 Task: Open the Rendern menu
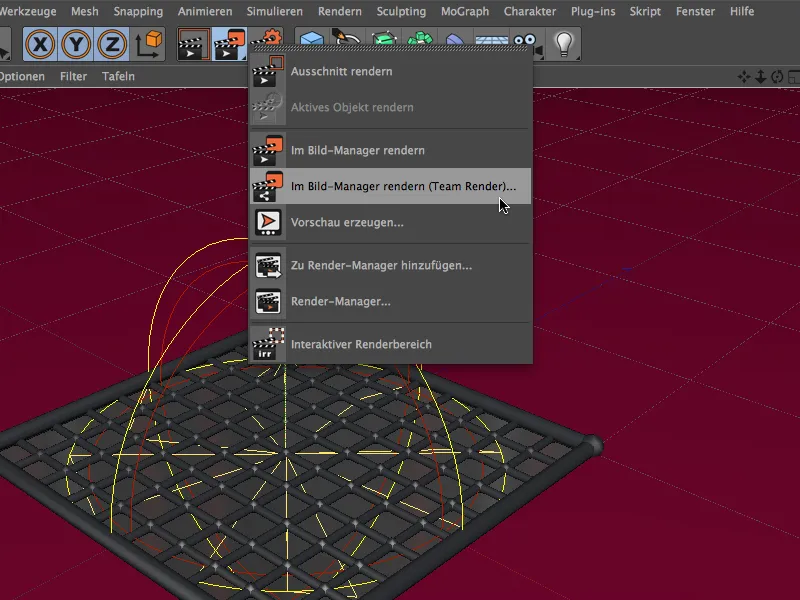pos(339,11)
